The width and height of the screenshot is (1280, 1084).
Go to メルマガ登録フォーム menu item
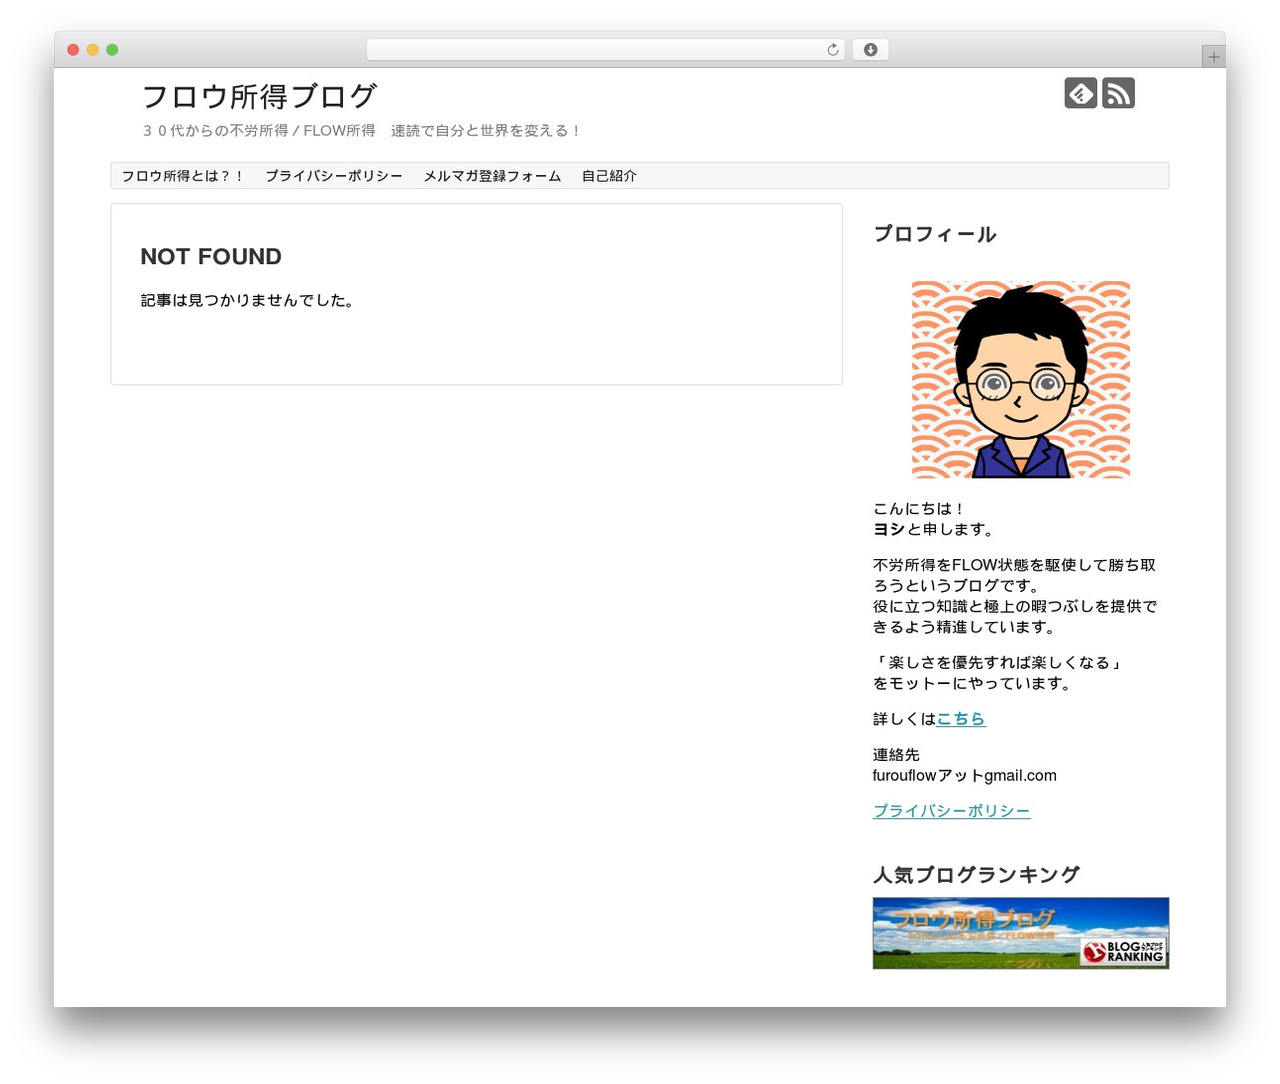click(x=492, y=176)
